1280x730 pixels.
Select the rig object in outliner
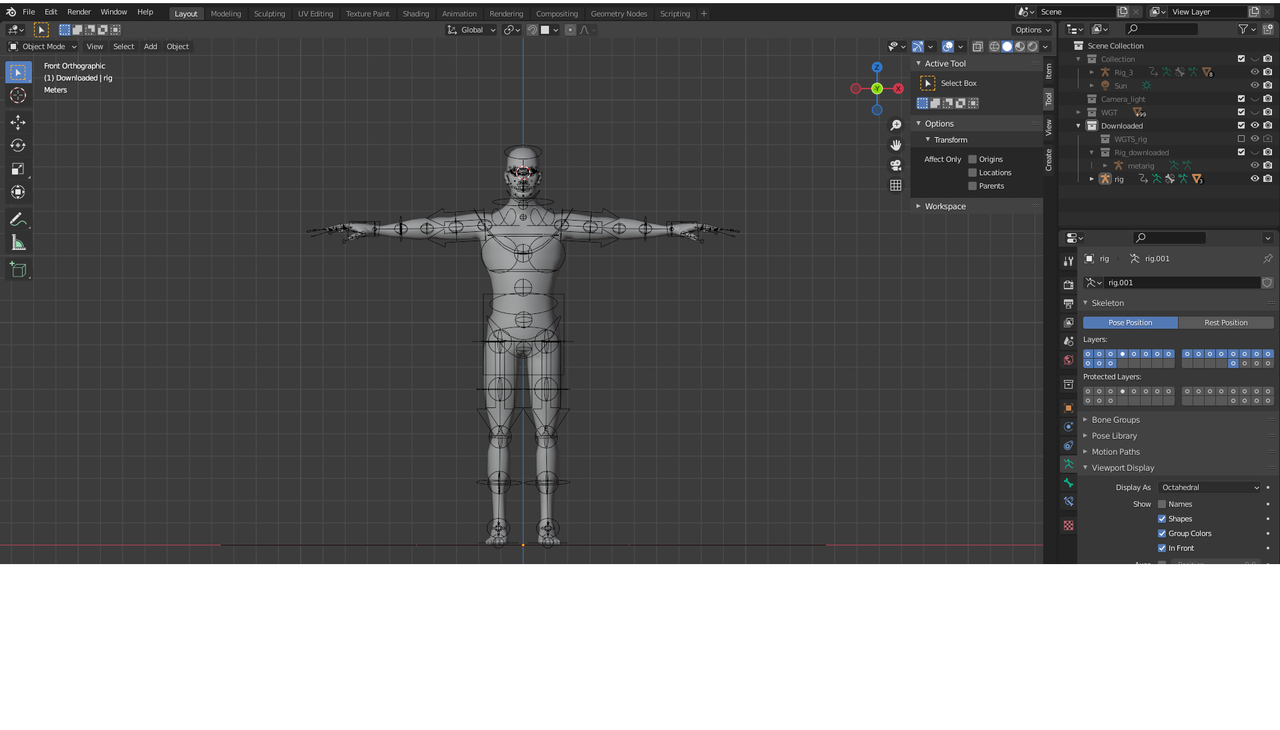[x=1119, y=179]
